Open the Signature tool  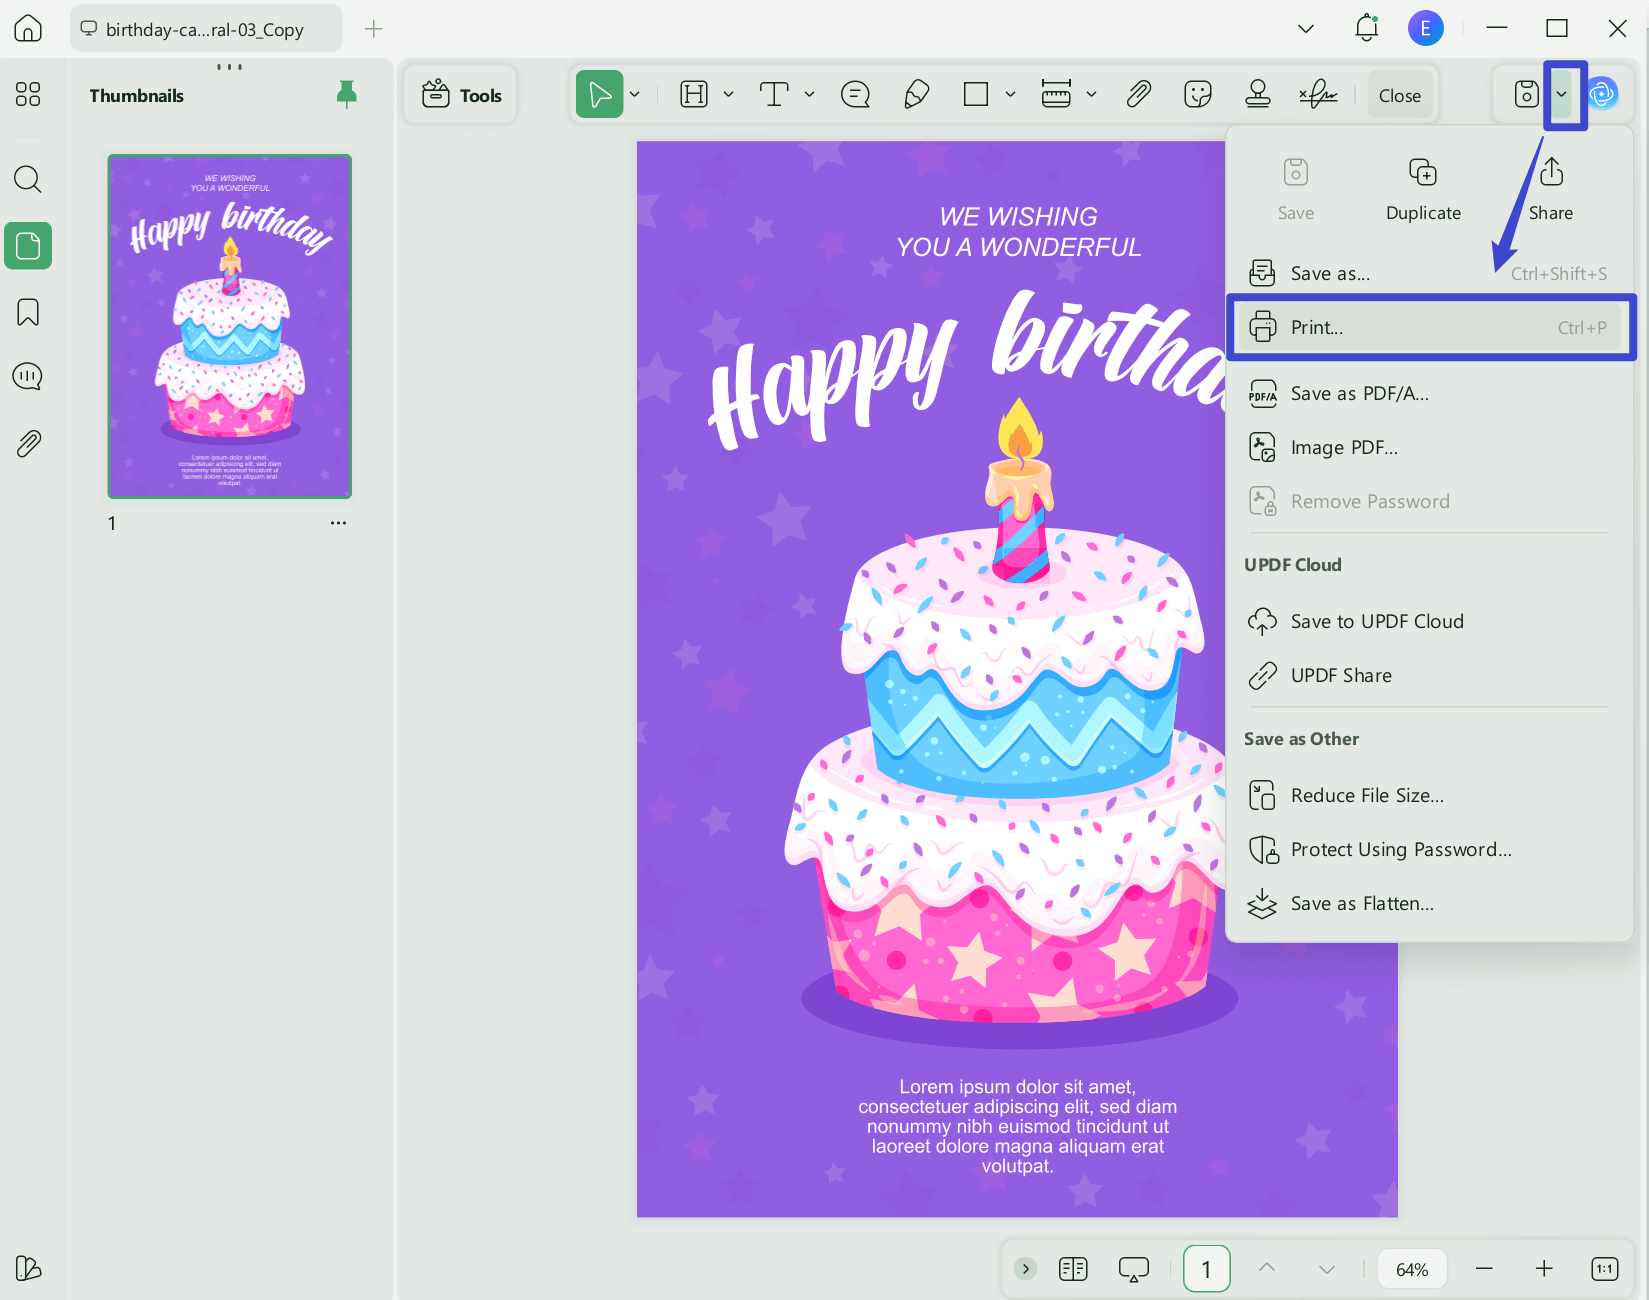tap(1318, 95)
